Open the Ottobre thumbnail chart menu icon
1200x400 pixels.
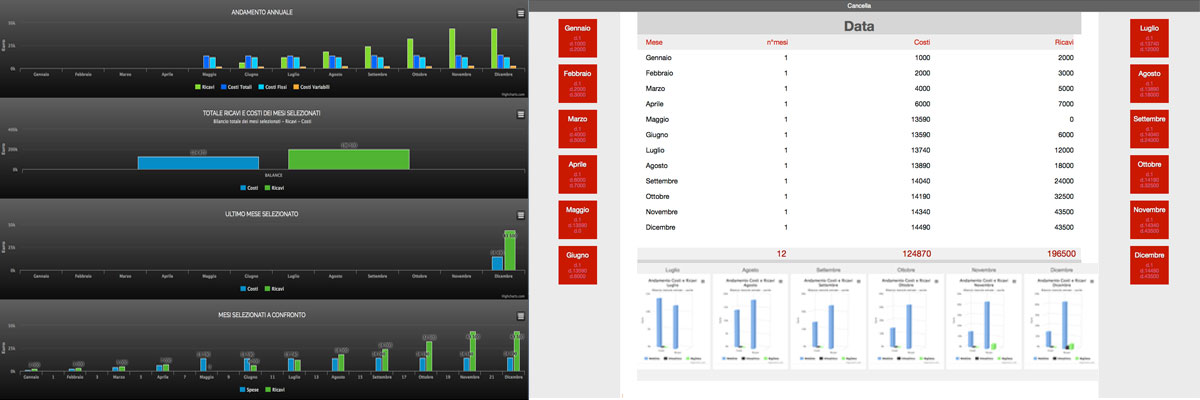pyautogui.click(x=937, y=283)
